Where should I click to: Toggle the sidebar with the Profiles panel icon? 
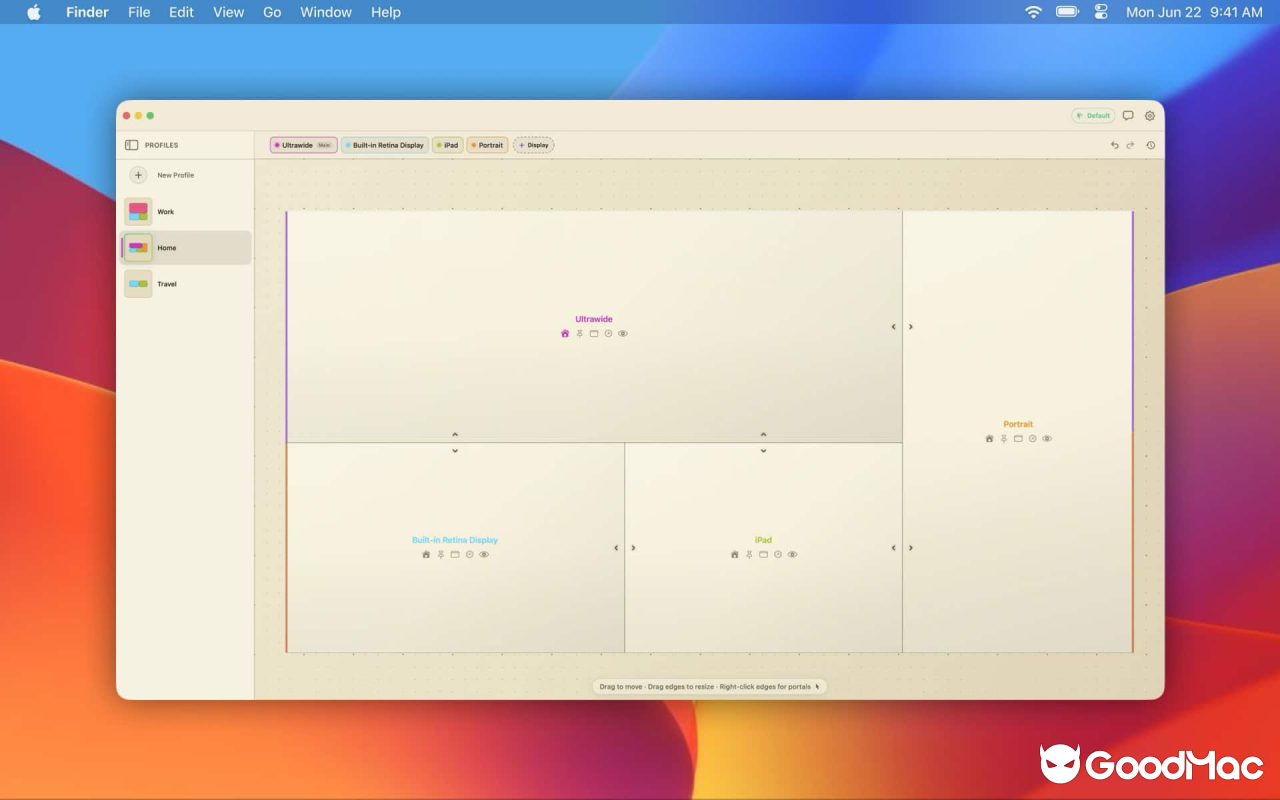[131, 145]
